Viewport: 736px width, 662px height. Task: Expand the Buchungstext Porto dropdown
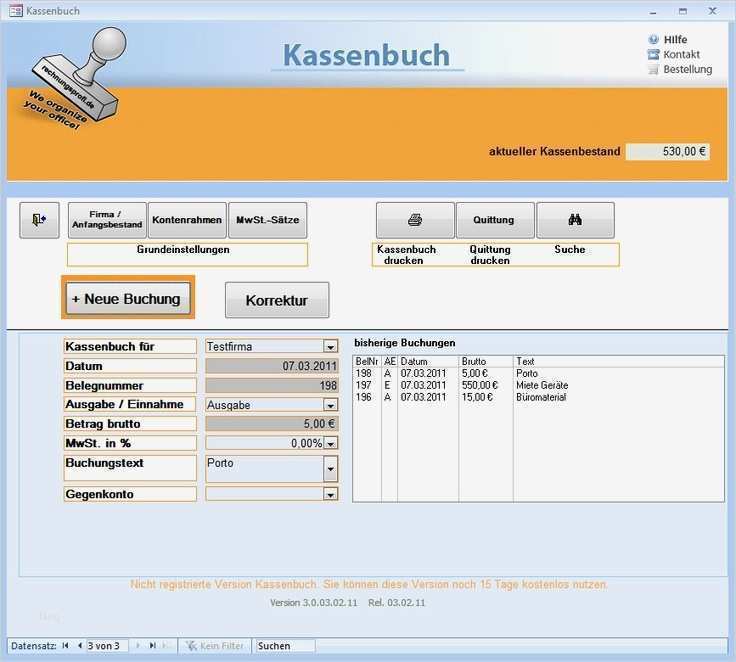coord(330,469)
